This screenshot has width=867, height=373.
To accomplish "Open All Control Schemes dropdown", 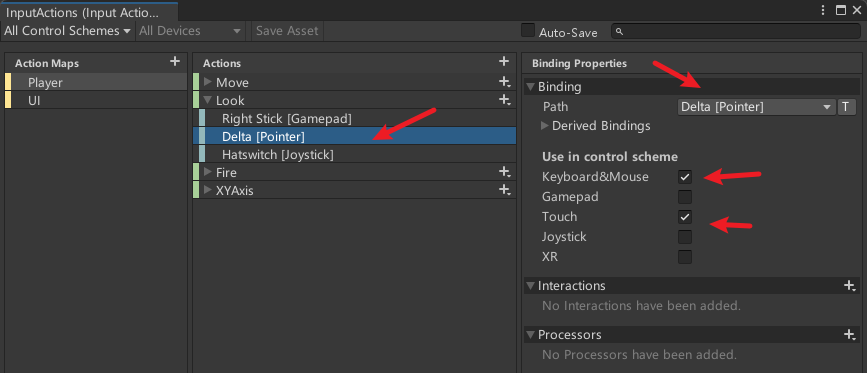I will pyautogui.click(x=67, y=31).
